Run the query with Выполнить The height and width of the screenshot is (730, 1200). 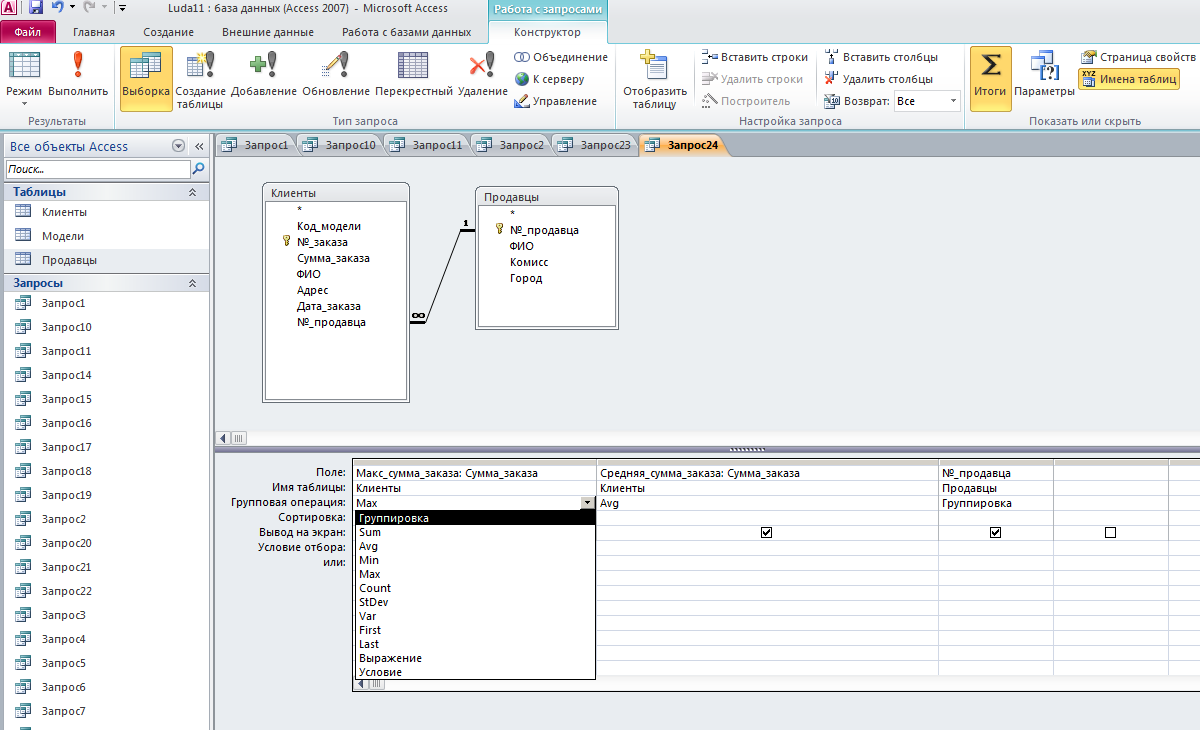tap(78, 75)
